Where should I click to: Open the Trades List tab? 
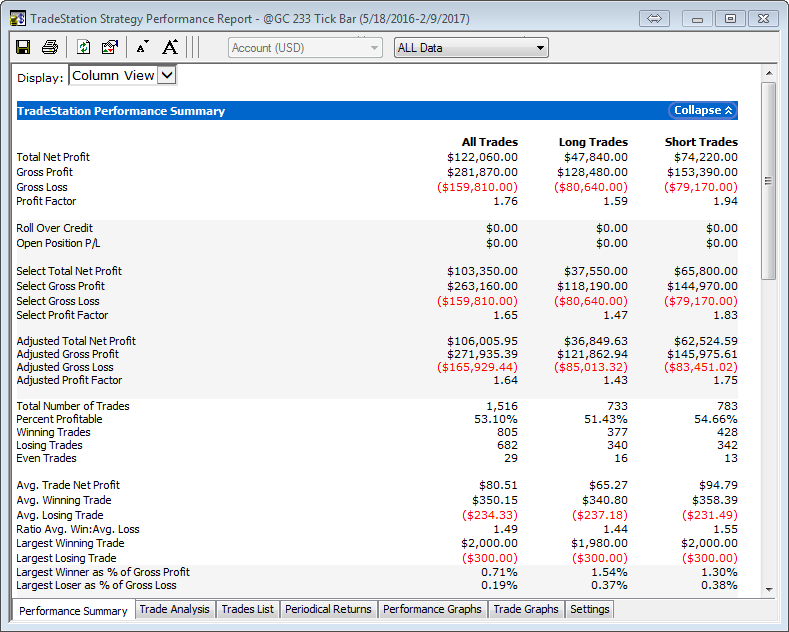[x=247, y=609]
